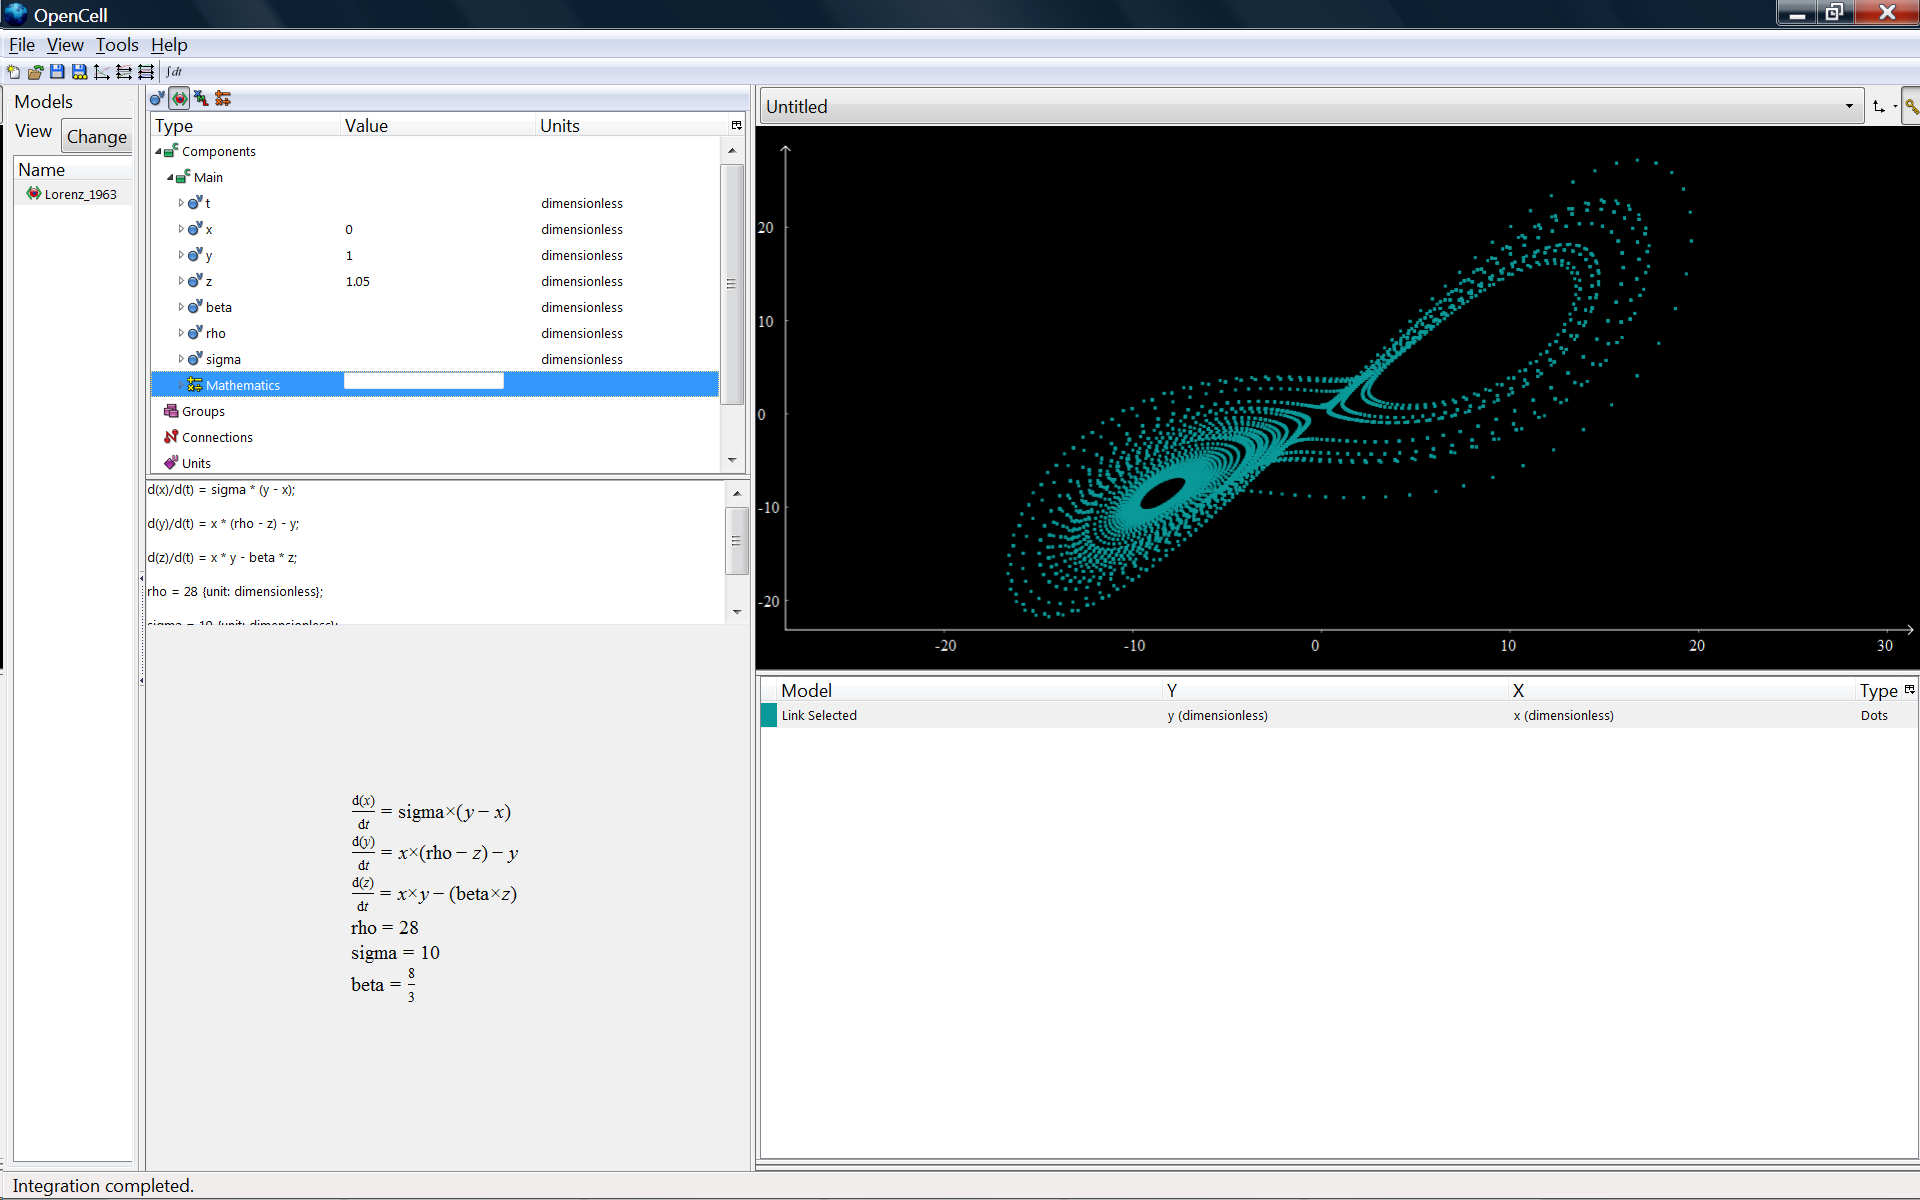
Task: Toggle the graph key legend button
Action: 1910,106
